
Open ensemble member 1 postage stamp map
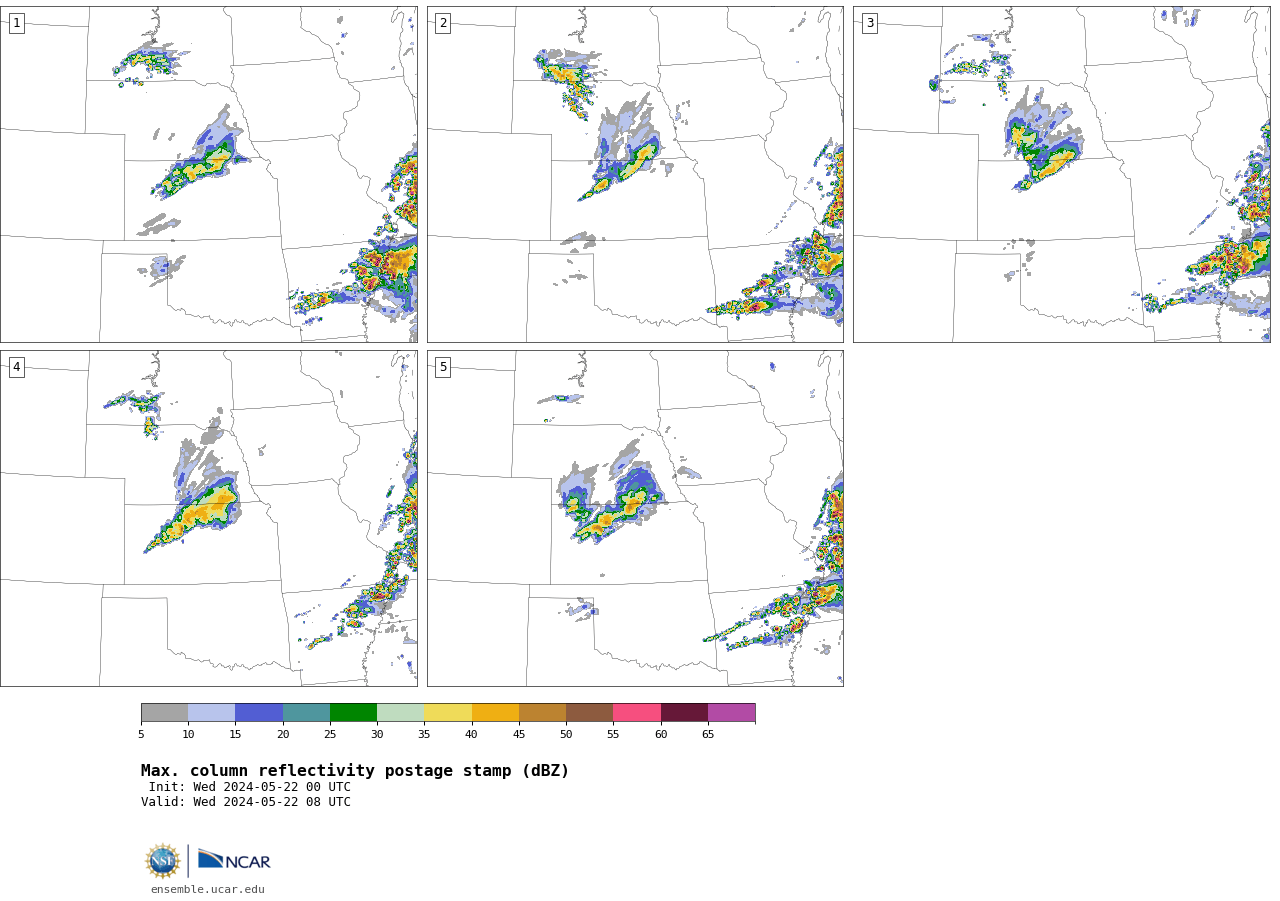click(x=208, y=174)
